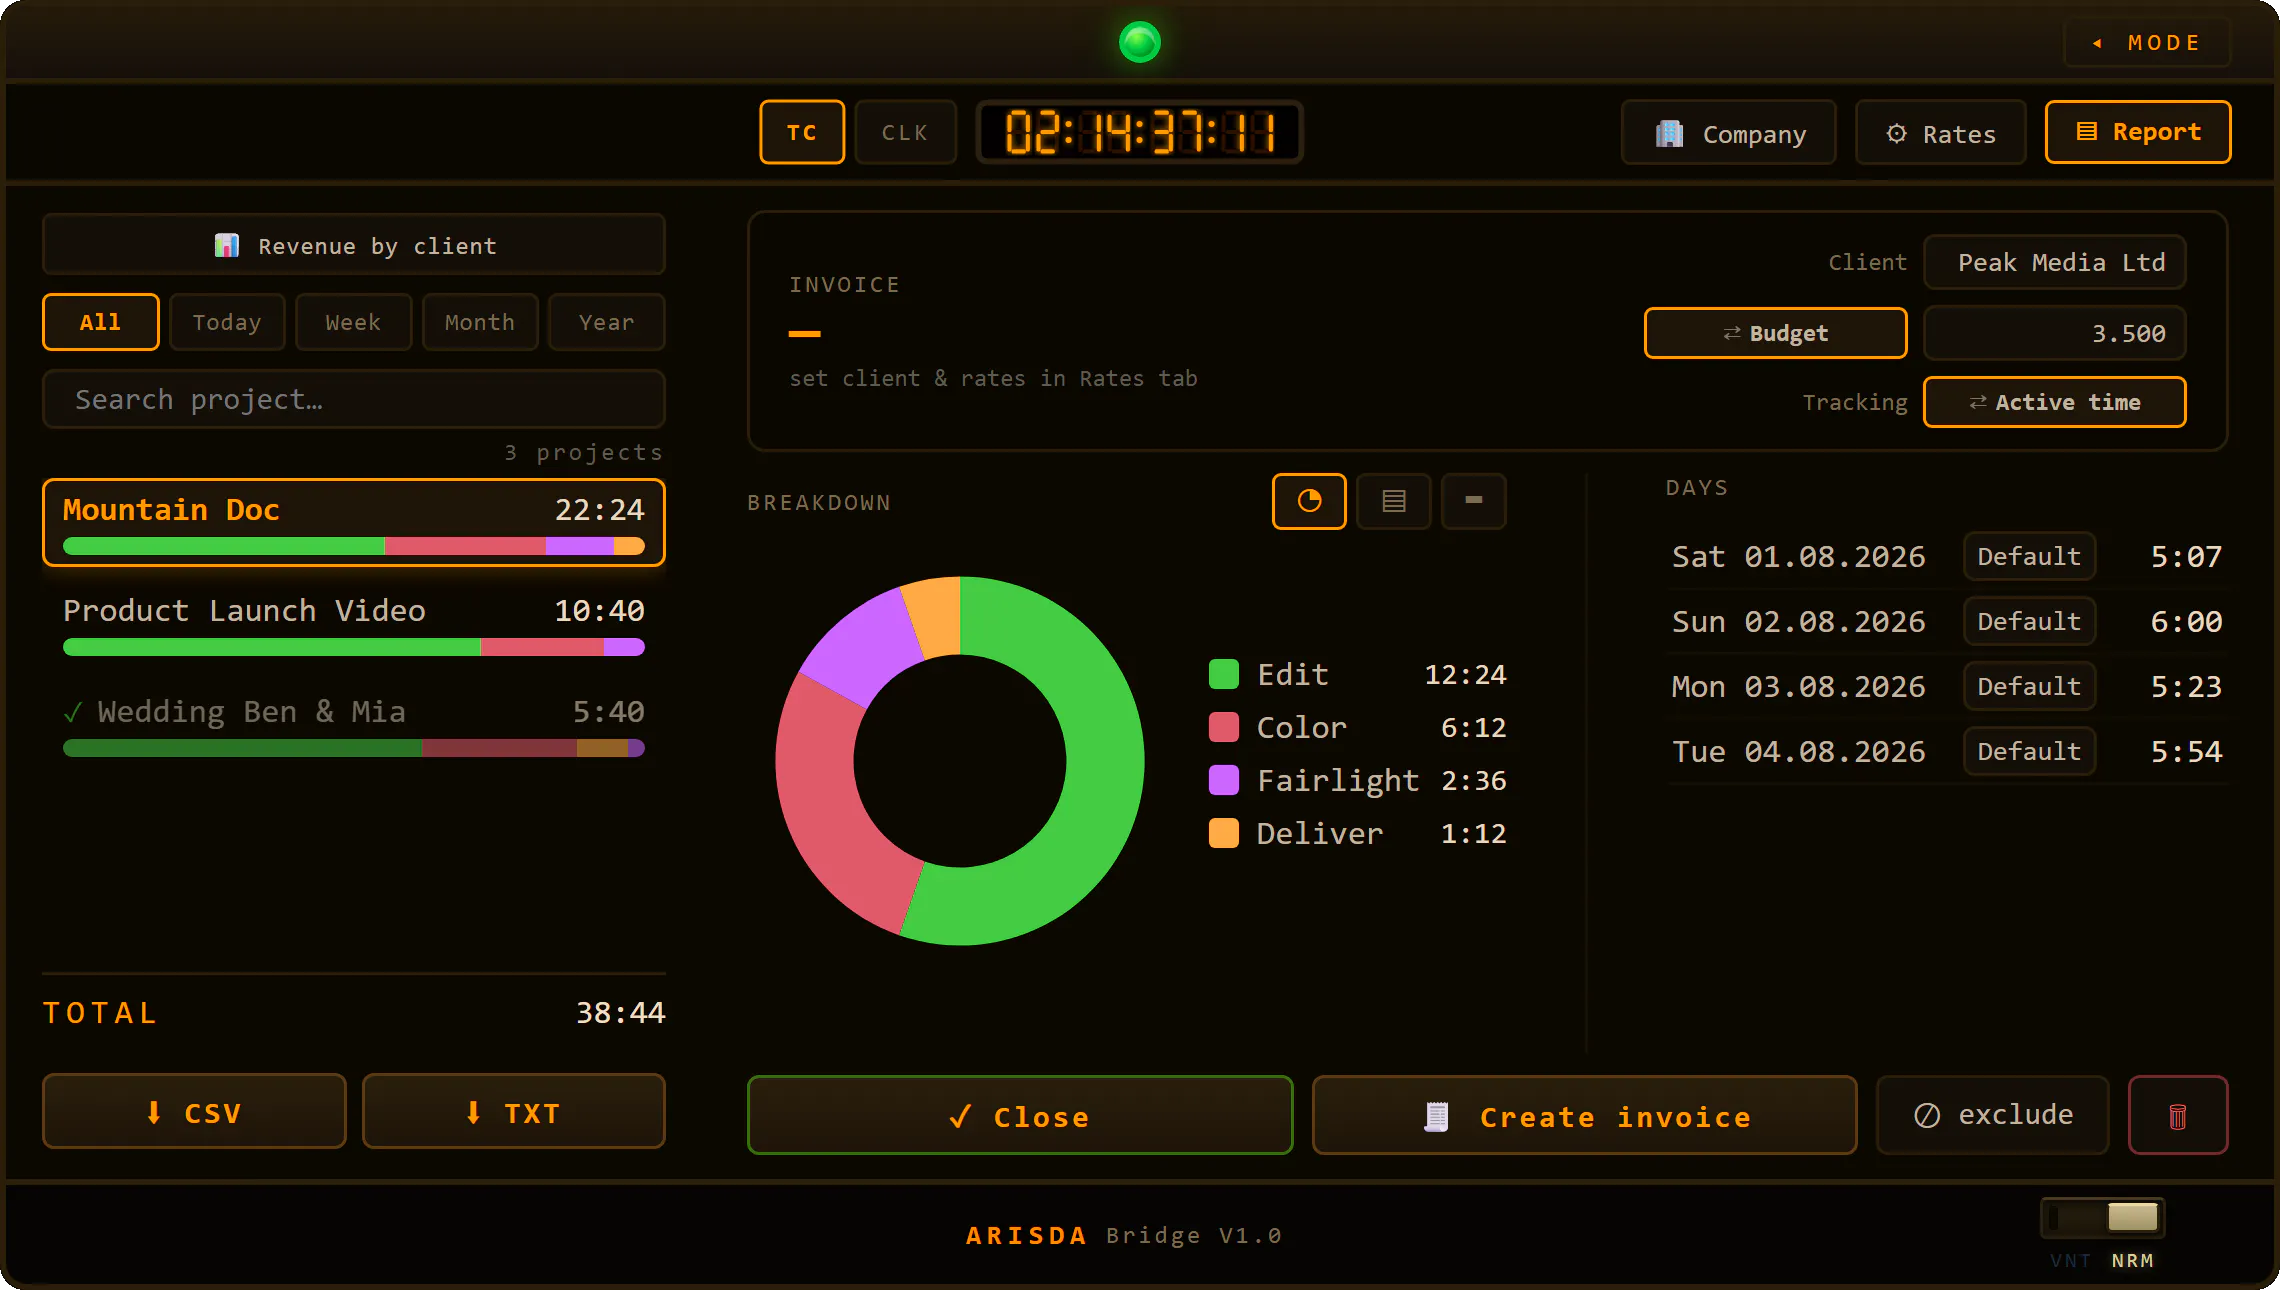Click the Edit 12:24 legend row
Screen dimensions: 2280x1290
(1358, 674)
